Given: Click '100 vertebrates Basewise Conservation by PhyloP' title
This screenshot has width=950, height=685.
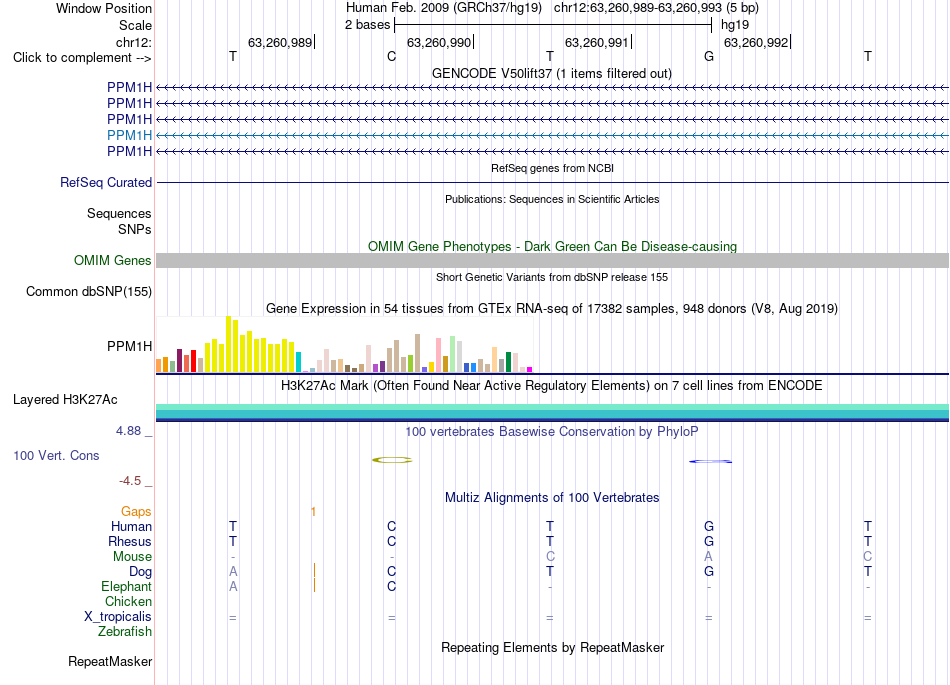Looking at the screenshot, I should tap(552, 431).
